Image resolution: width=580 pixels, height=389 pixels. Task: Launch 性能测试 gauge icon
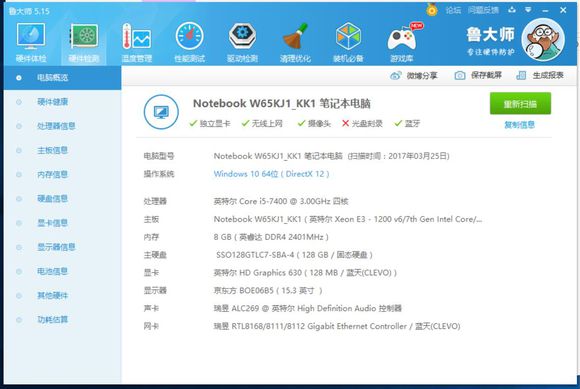[189, 42]
